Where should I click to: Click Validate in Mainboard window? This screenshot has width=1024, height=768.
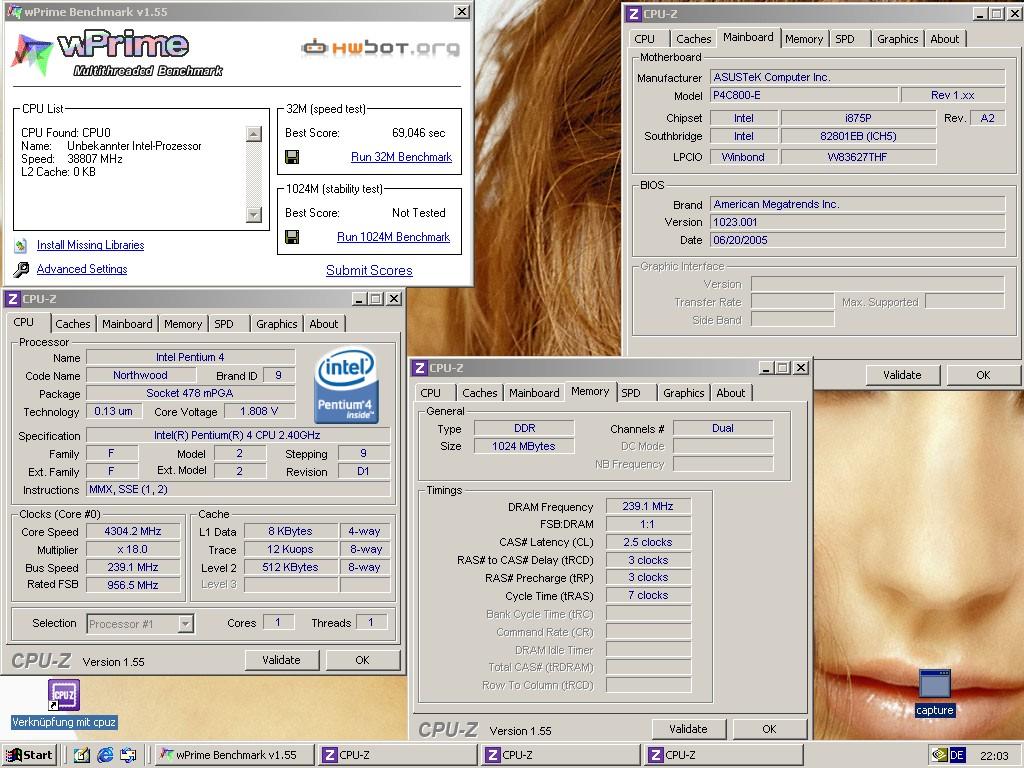(902, 375)
